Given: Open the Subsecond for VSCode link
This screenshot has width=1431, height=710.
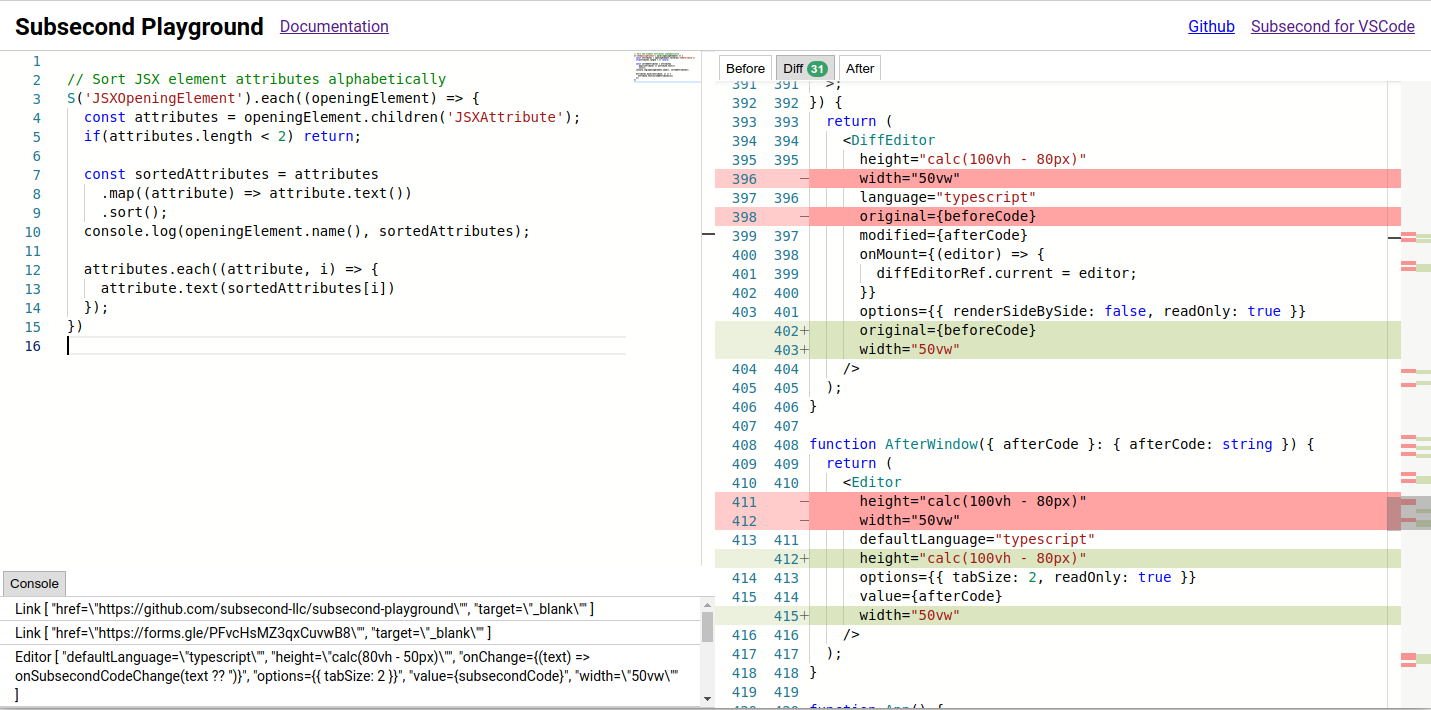Looking at the screenshot, I should [x=1333, y=27].
